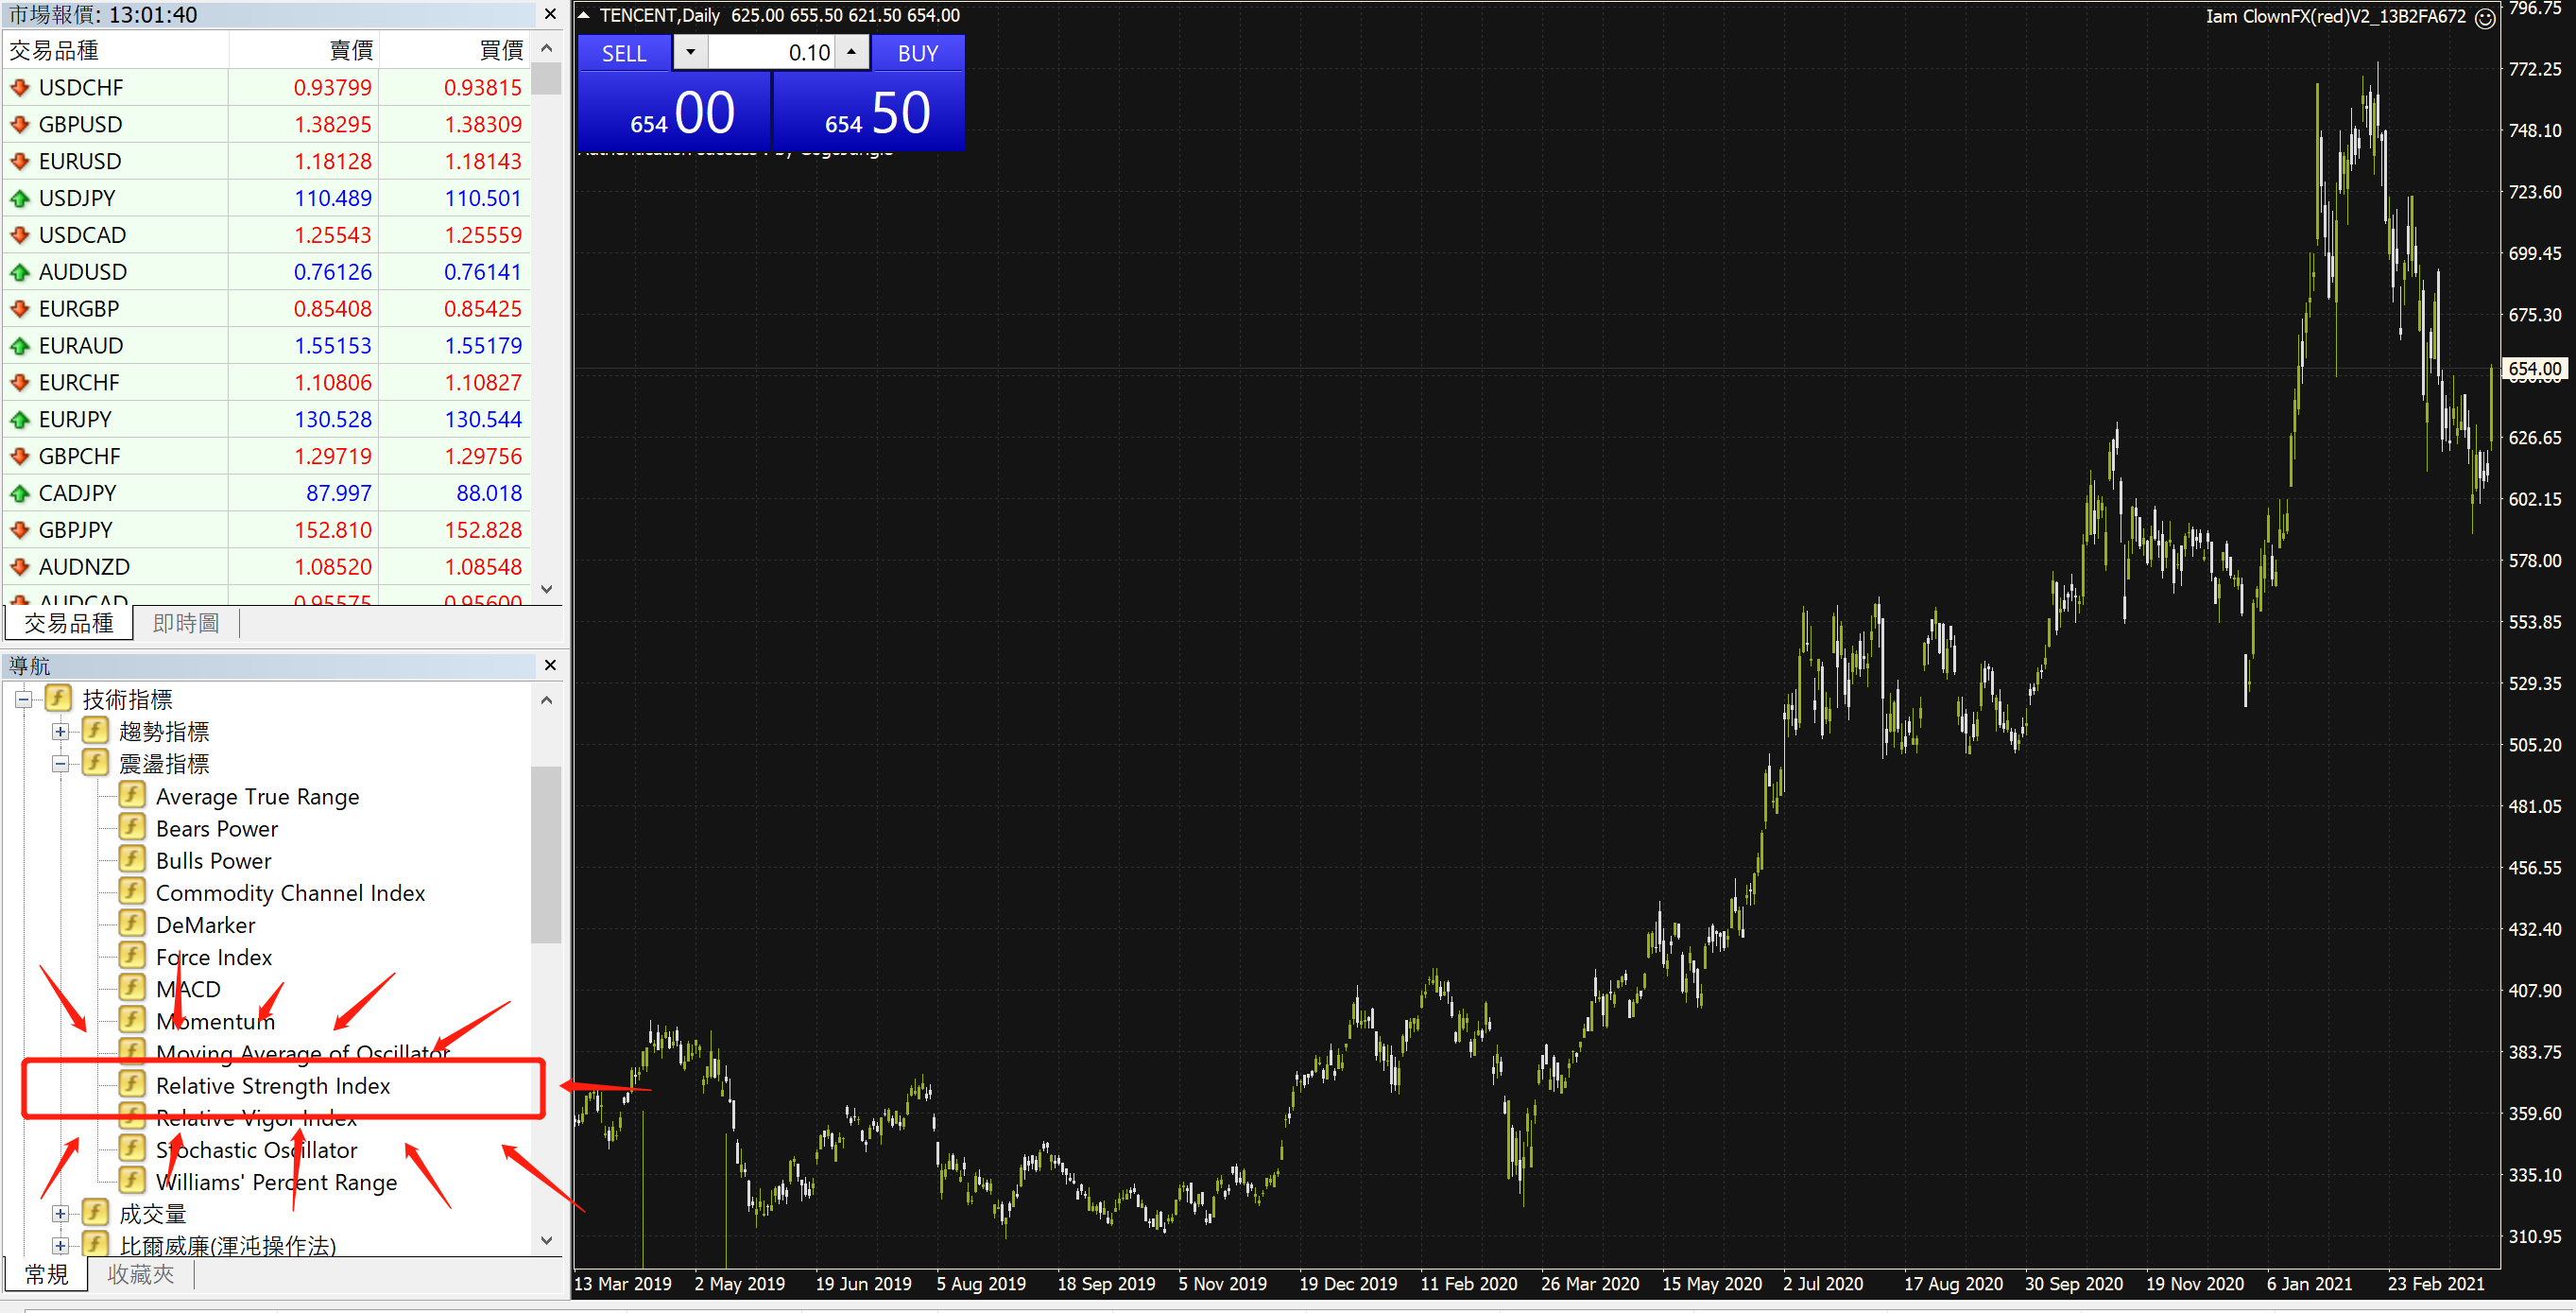This screenshot has height=1313, width=2576.
Task: Click EURJPY ask price 130.544
Action: (x=483, y=419)
